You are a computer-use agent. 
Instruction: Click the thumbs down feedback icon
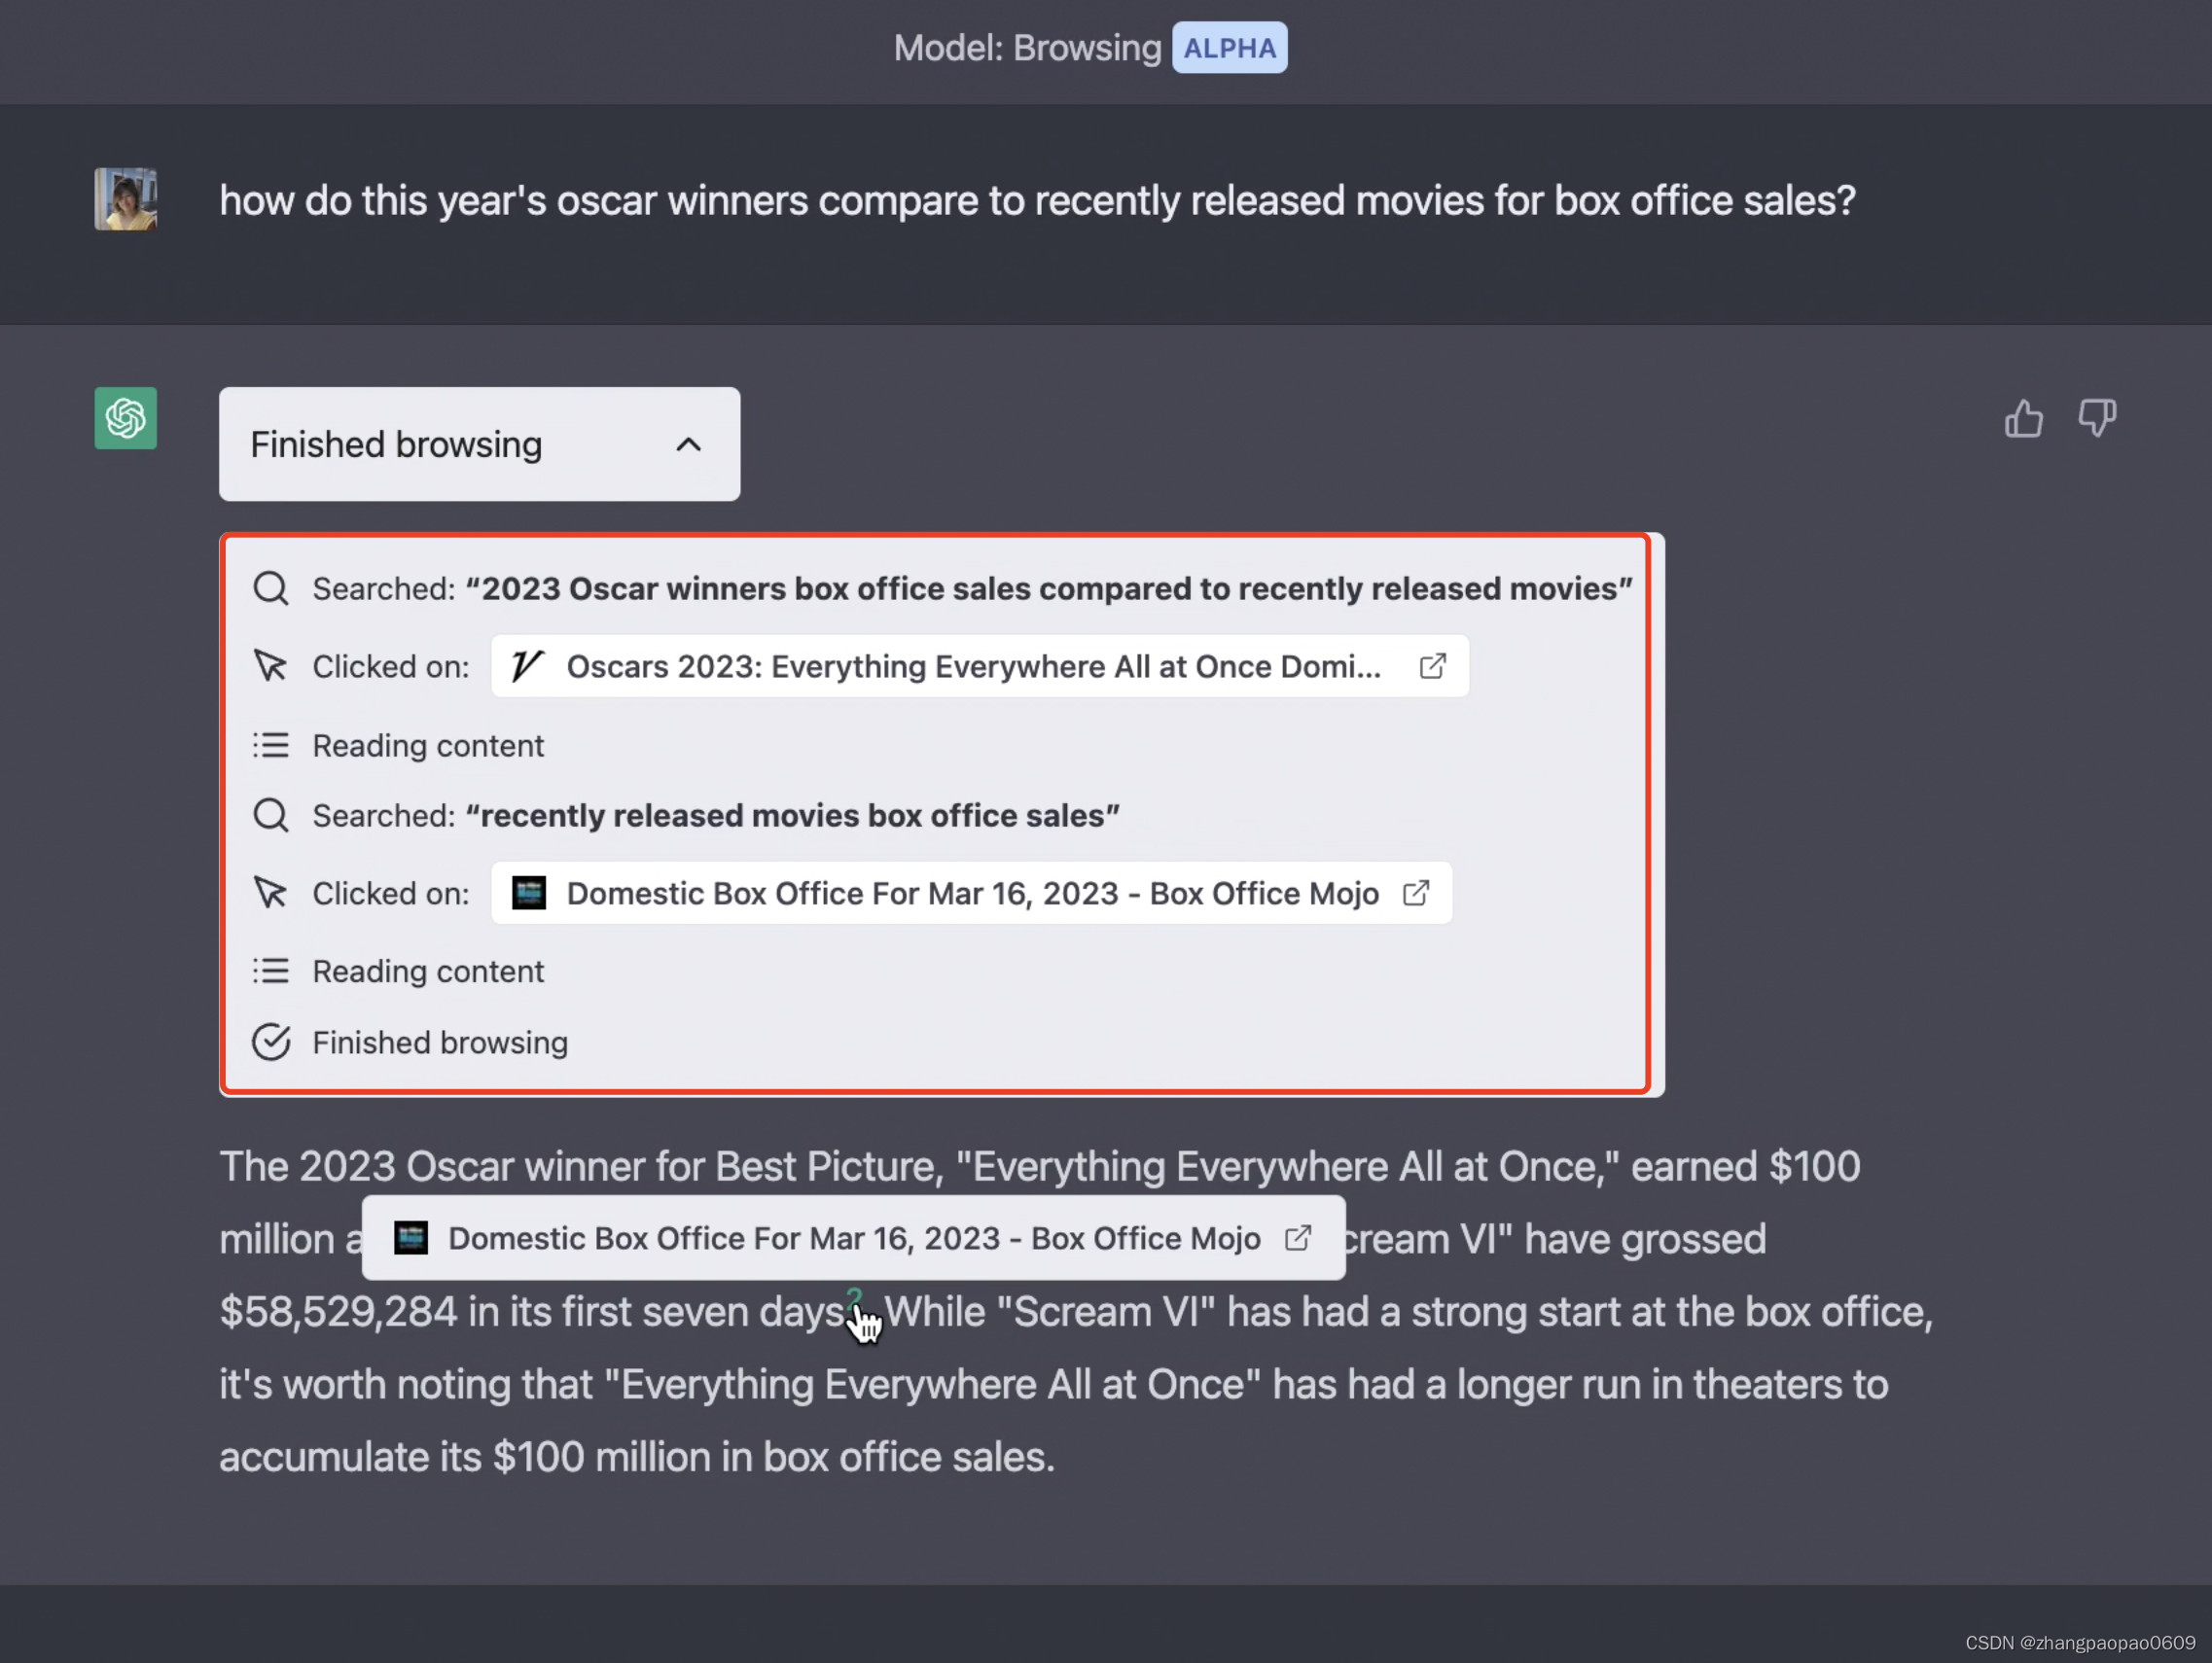coord(2097,418)
